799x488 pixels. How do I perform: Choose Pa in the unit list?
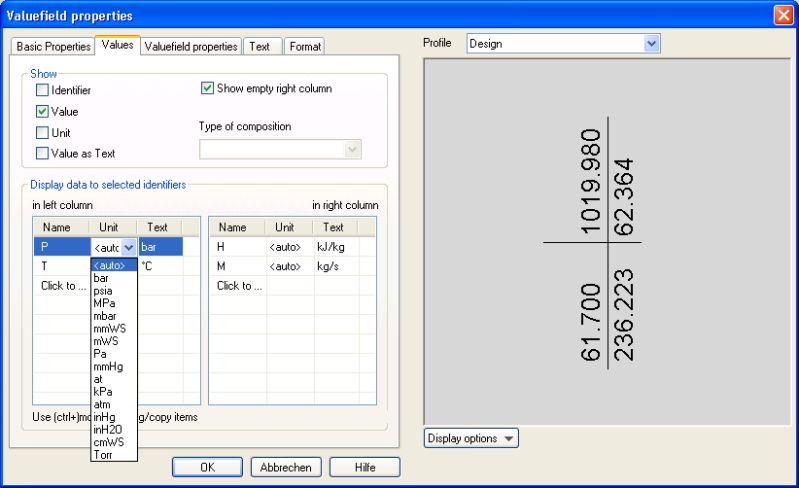pyautogui.click(x=114, y=354)
